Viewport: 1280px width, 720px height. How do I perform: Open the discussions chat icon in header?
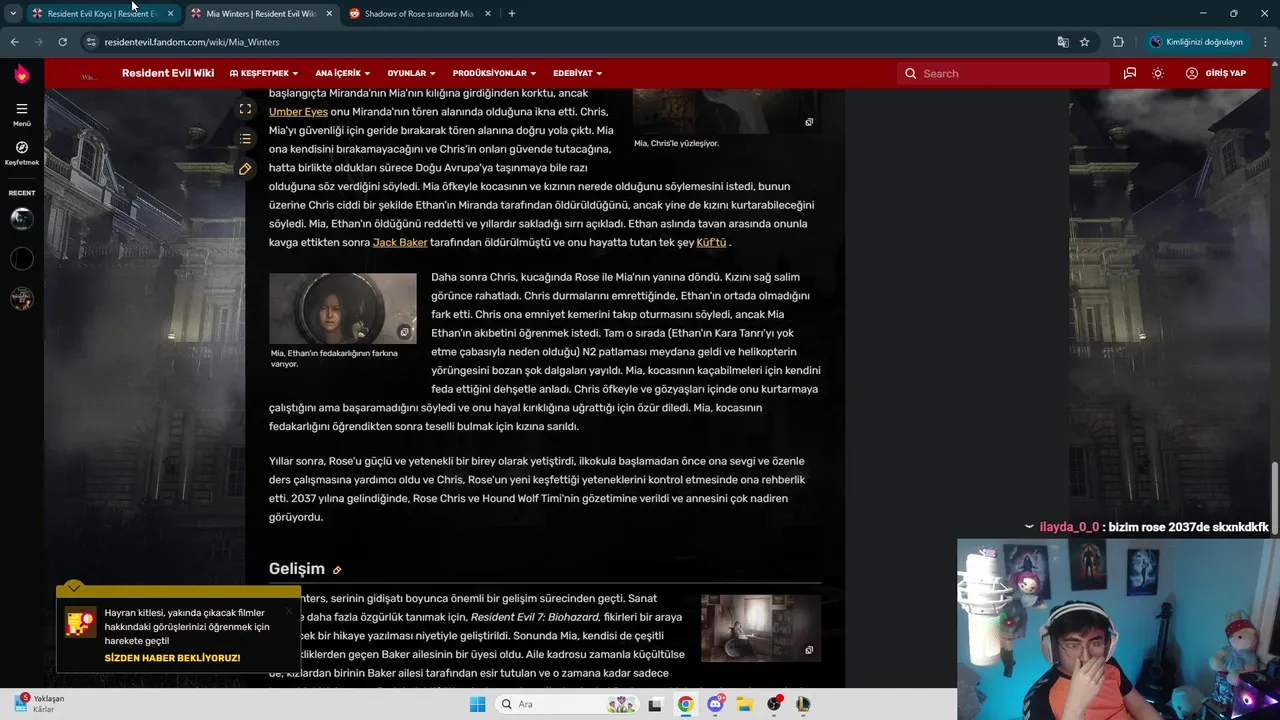[x=1129, y=73]
